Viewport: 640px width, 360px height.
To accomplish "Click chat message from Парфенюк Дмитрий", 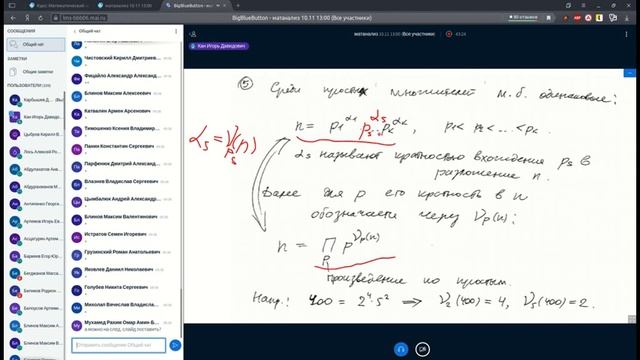I will tap(122, 166).
